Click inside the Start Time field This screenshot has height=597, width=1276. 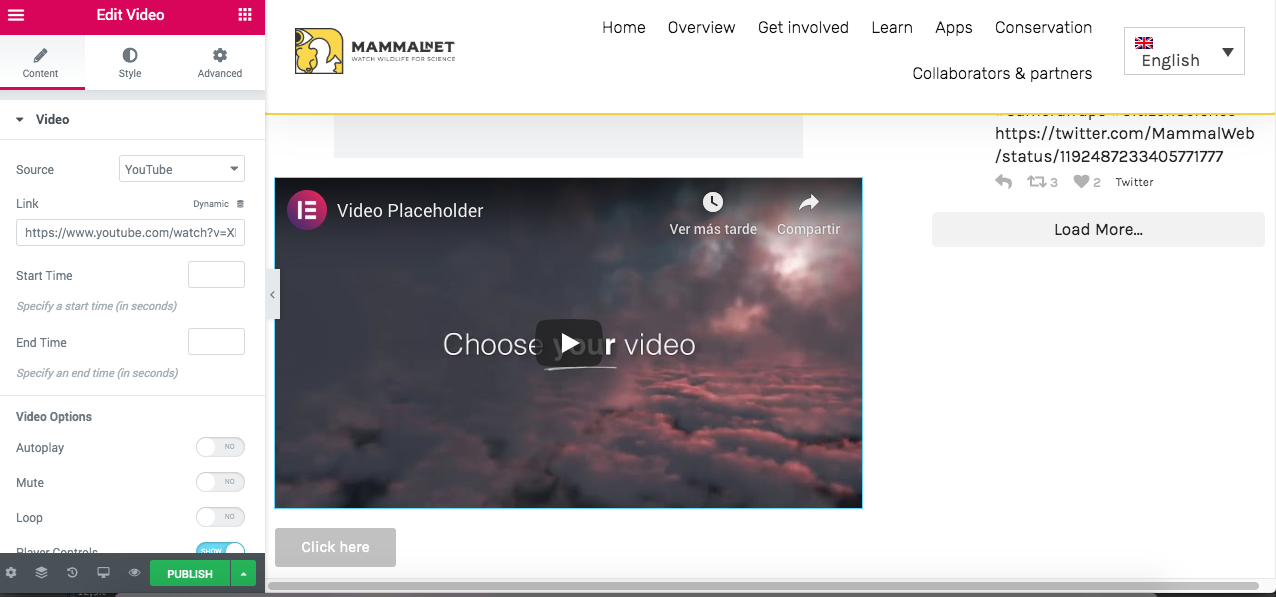point(216,275)
